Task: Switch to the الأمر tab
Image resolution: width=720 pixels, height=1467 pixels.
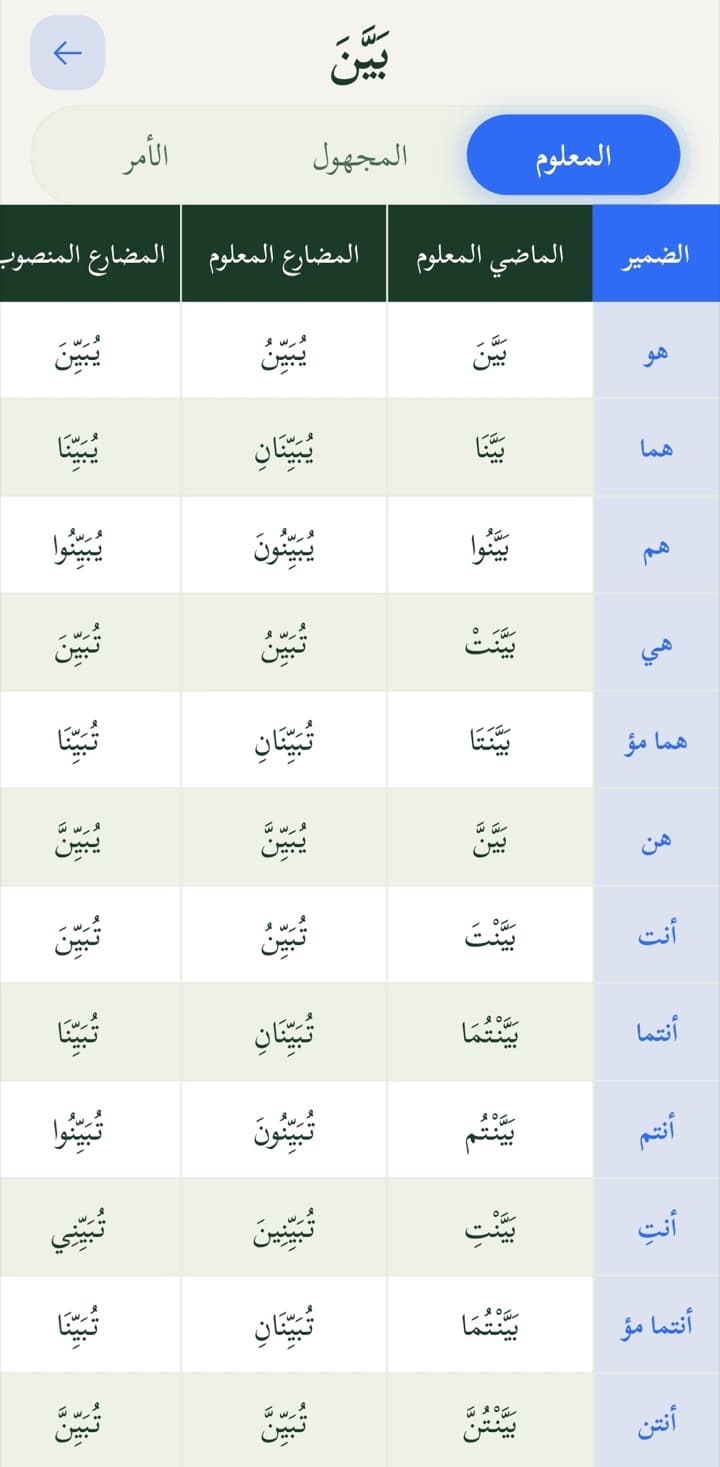Action: click(x=145, y=156)
